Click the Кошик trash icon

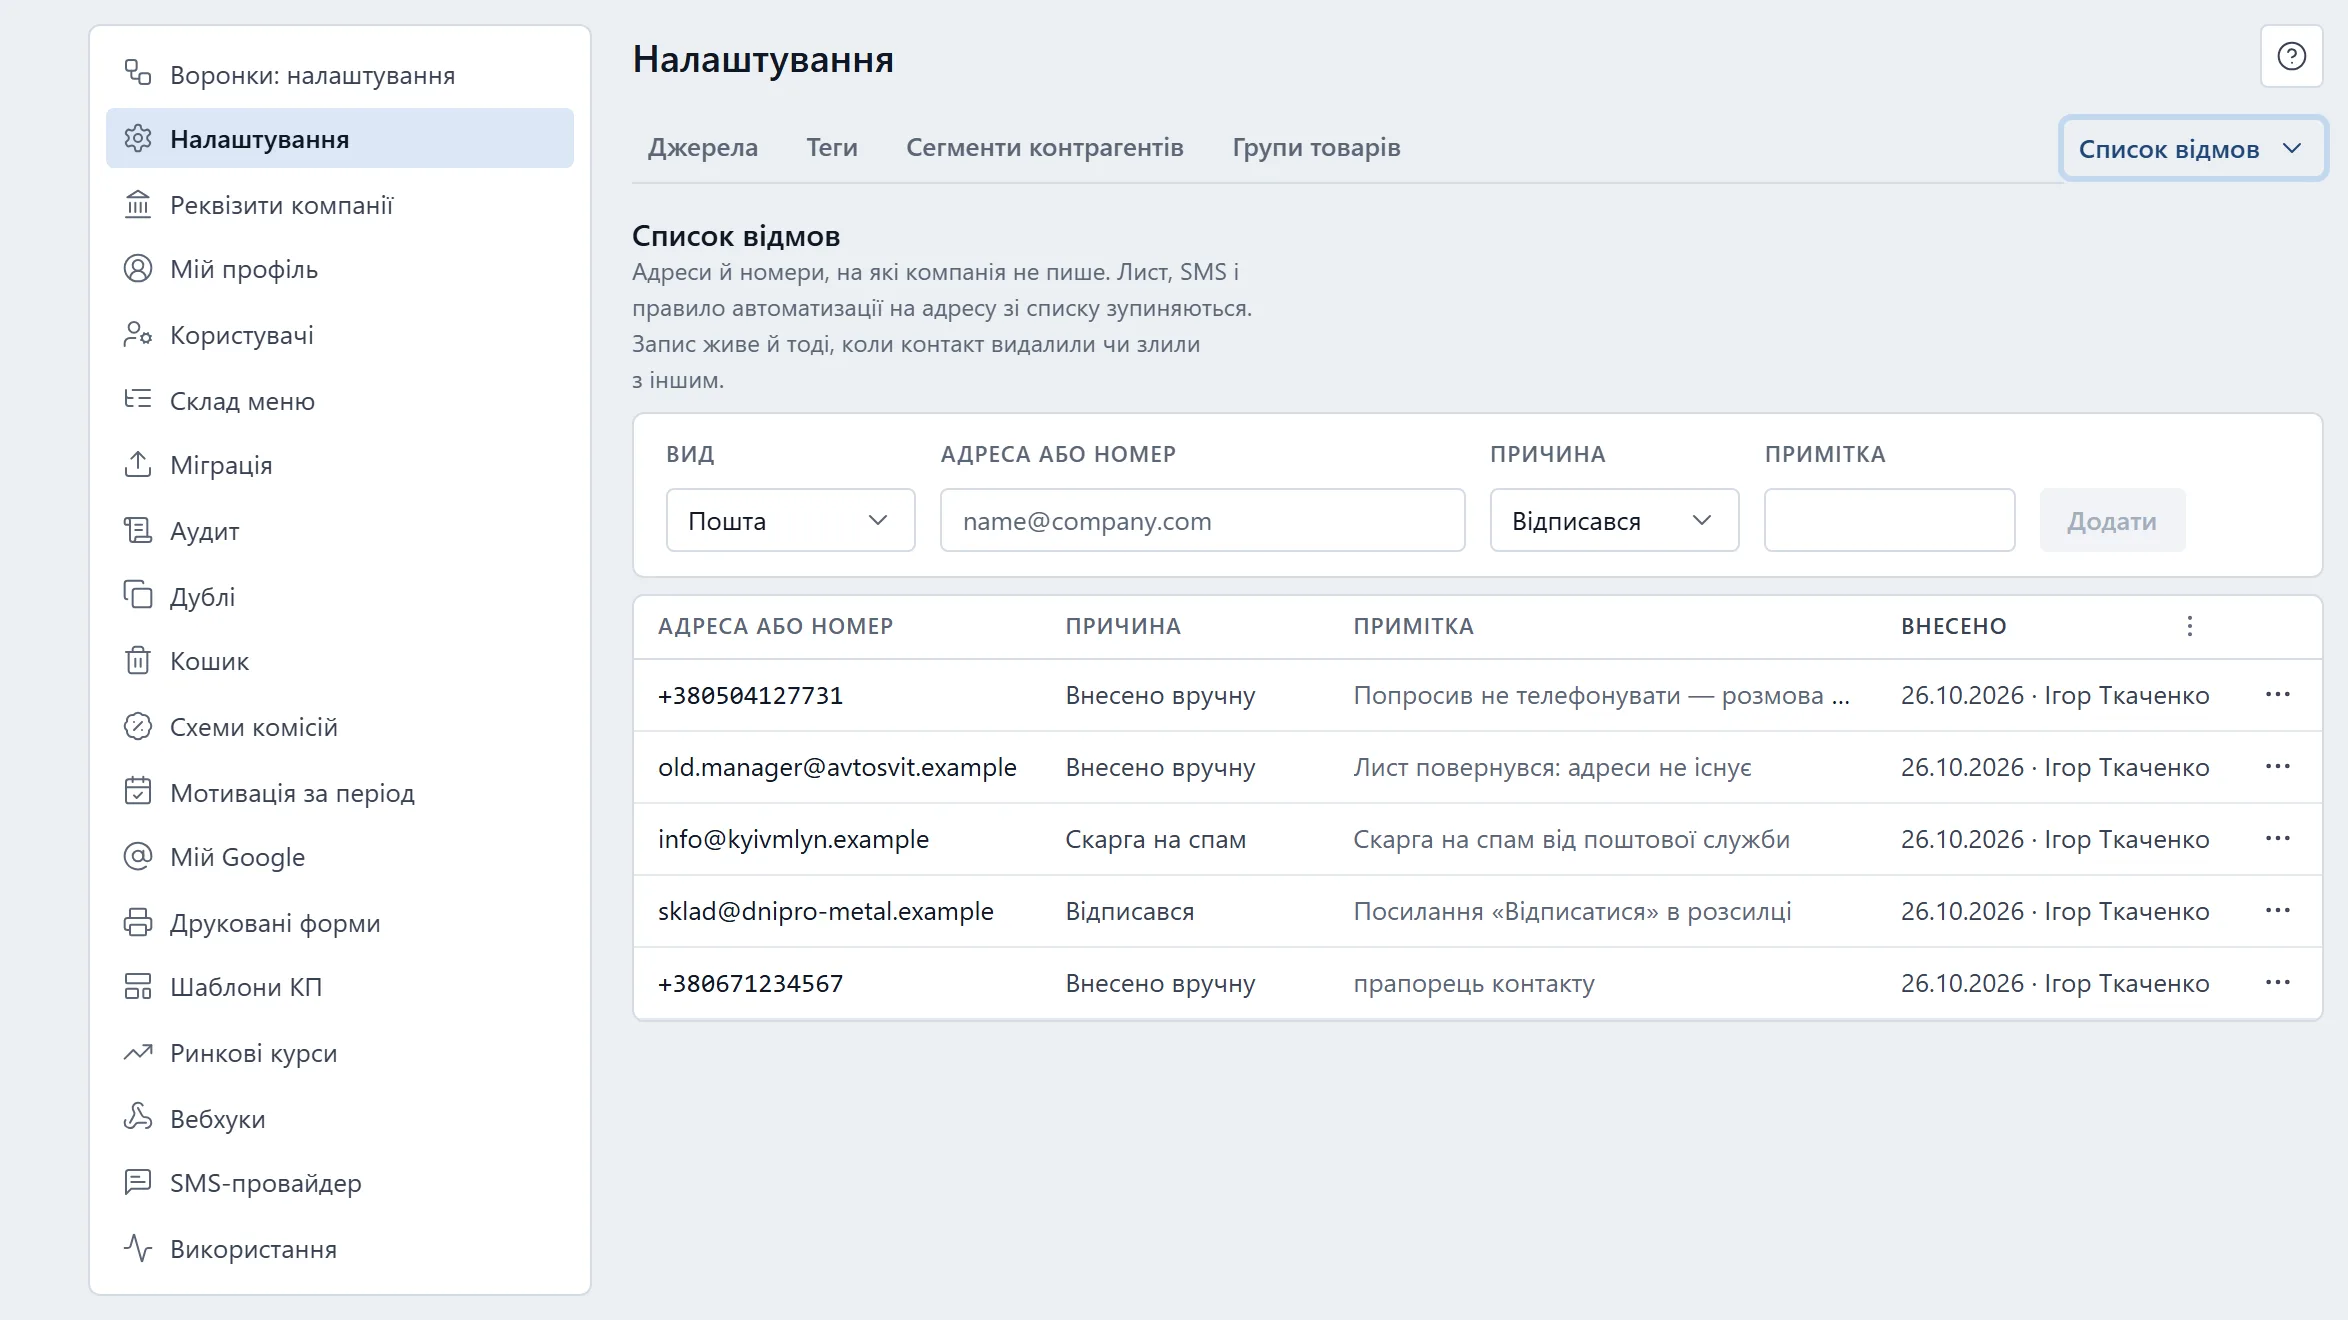coord(137,660)
